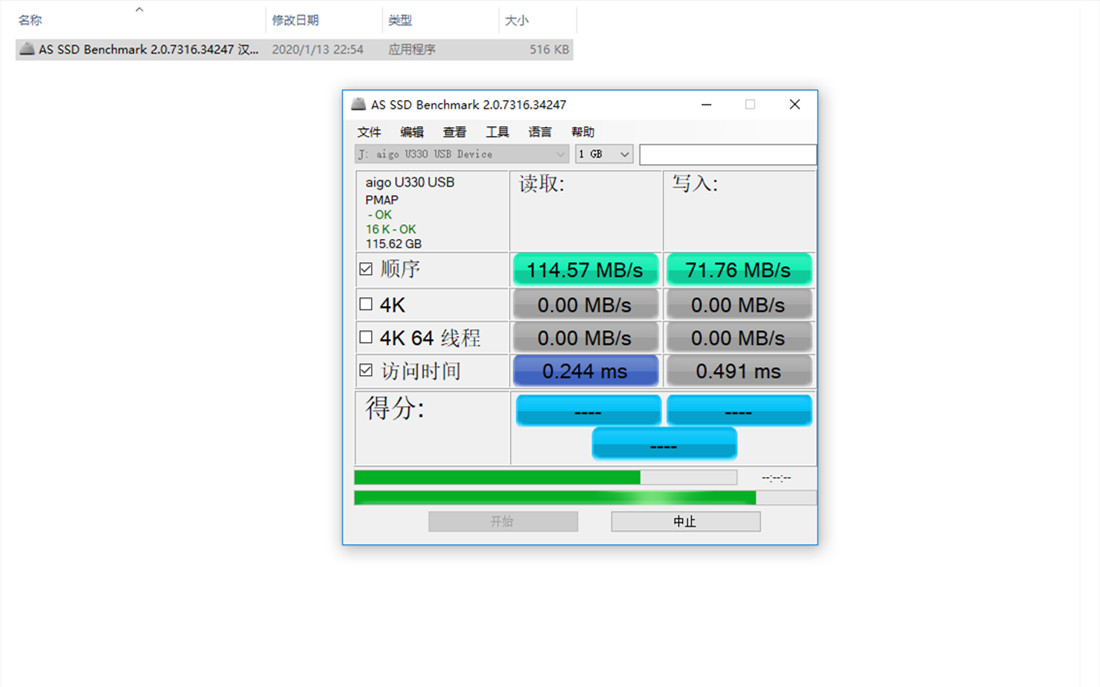
Task: Open the J: aigo U330 USB Device drive dropdown
Action: click(x=462, y=154)
